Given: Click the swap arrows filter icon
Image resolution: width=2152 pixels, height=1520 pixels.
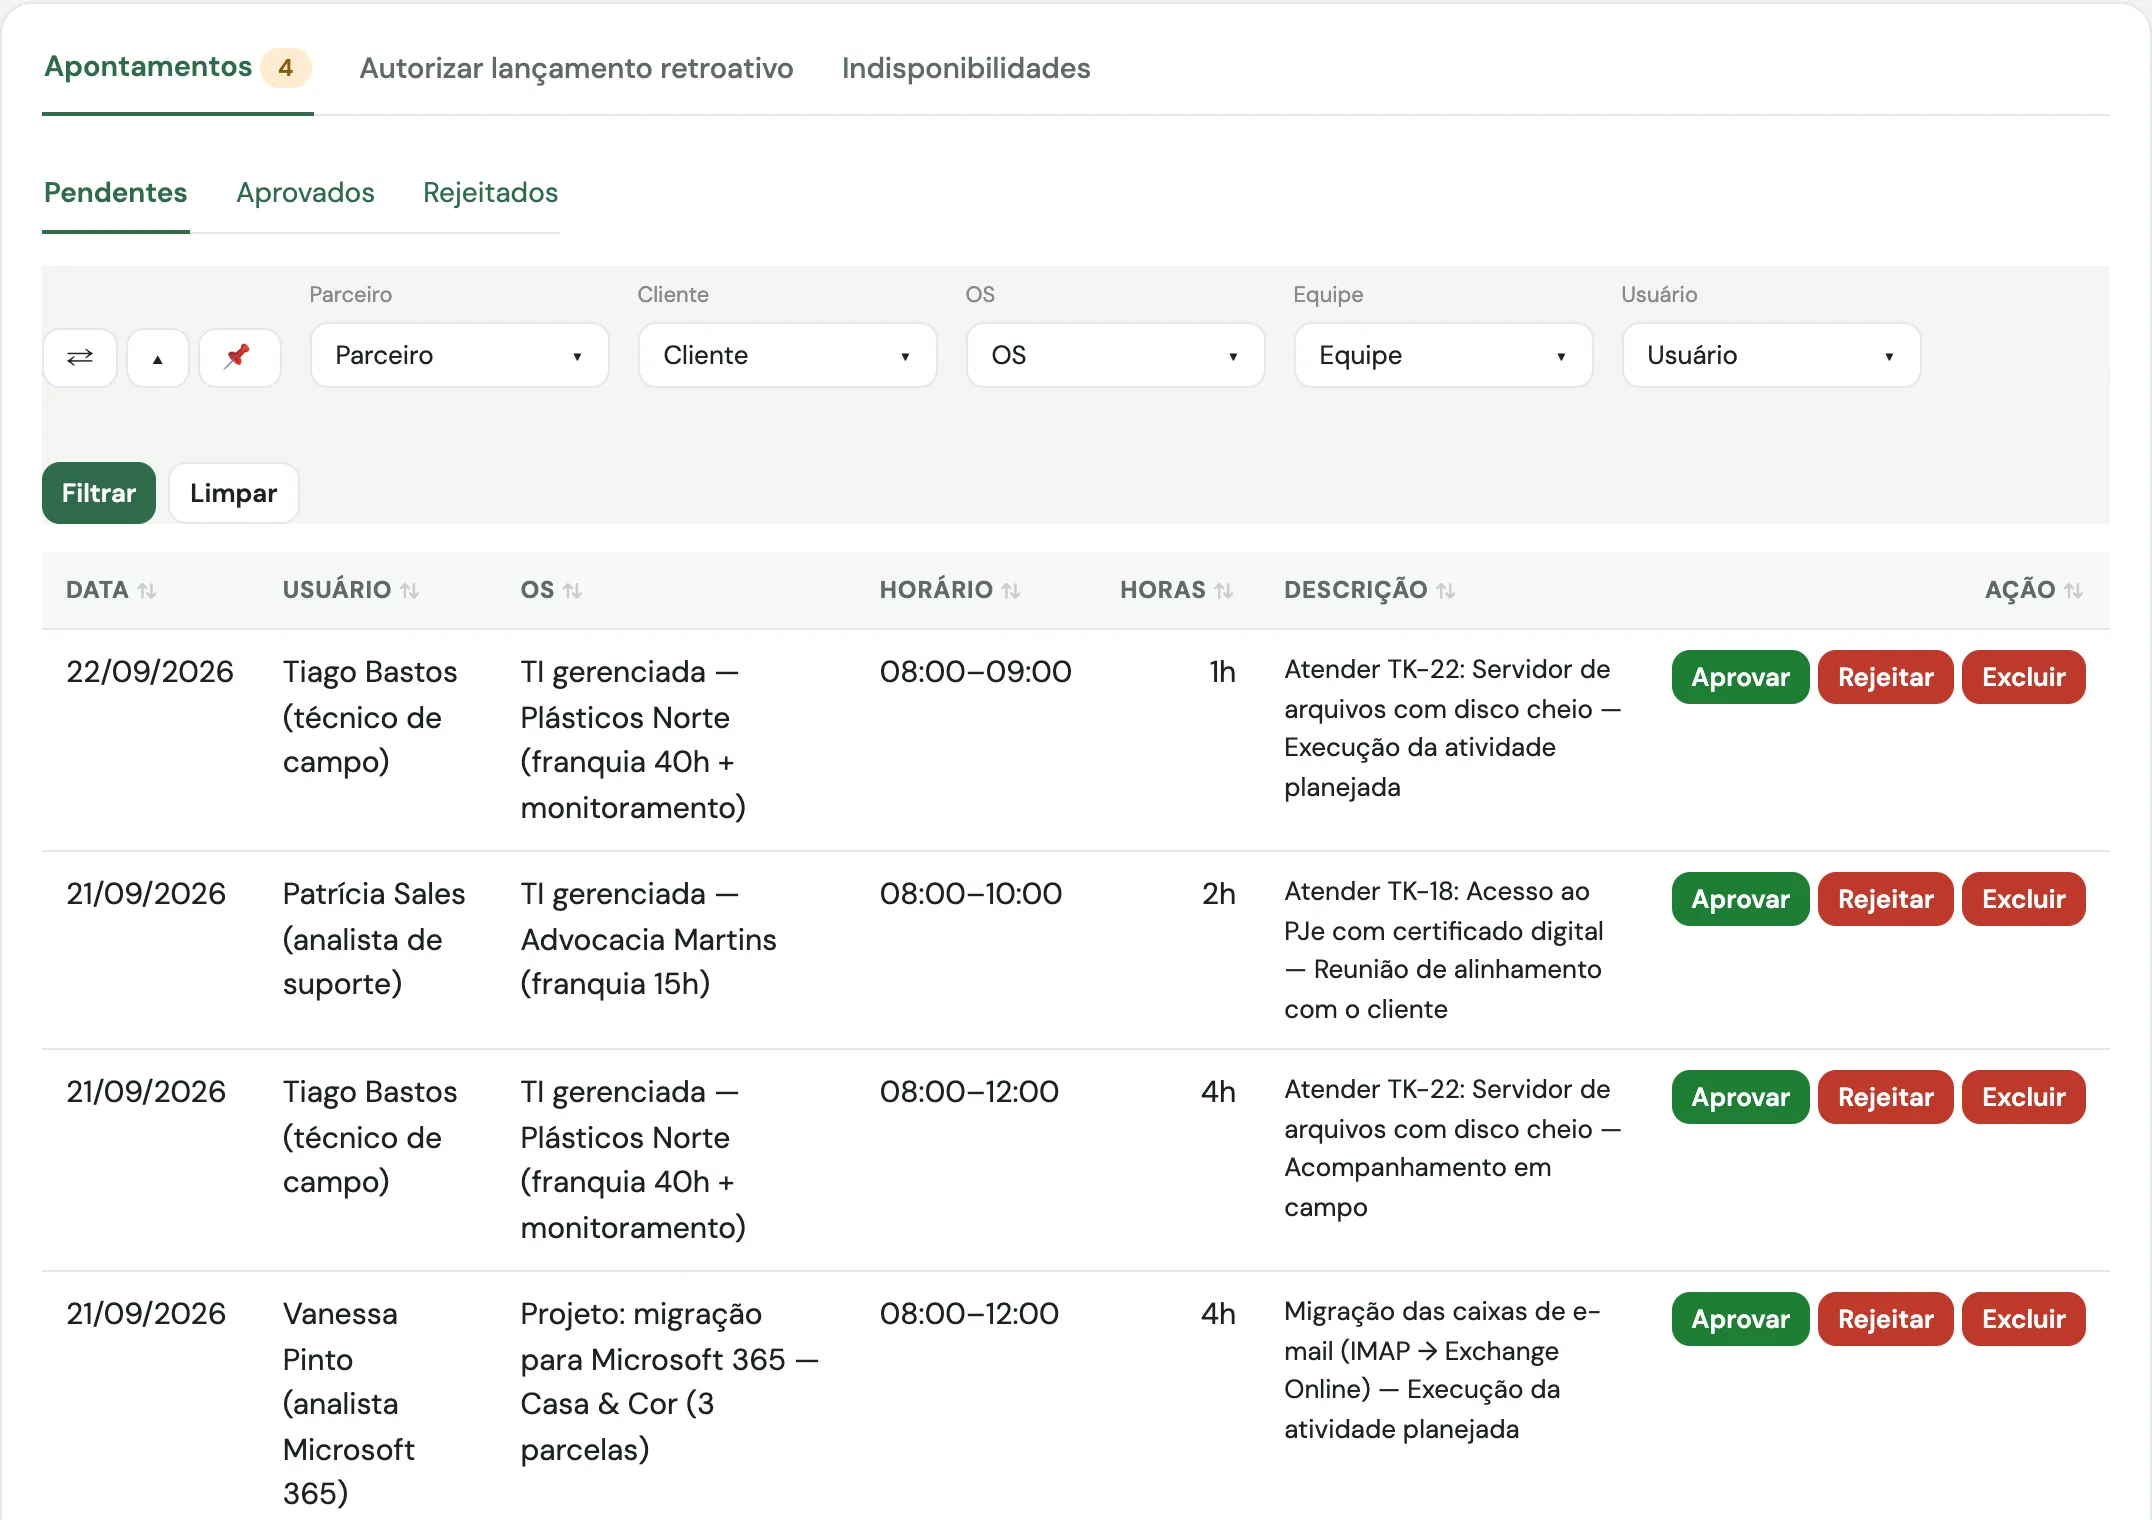Looking at the screenshot, I should pos(80,357).
